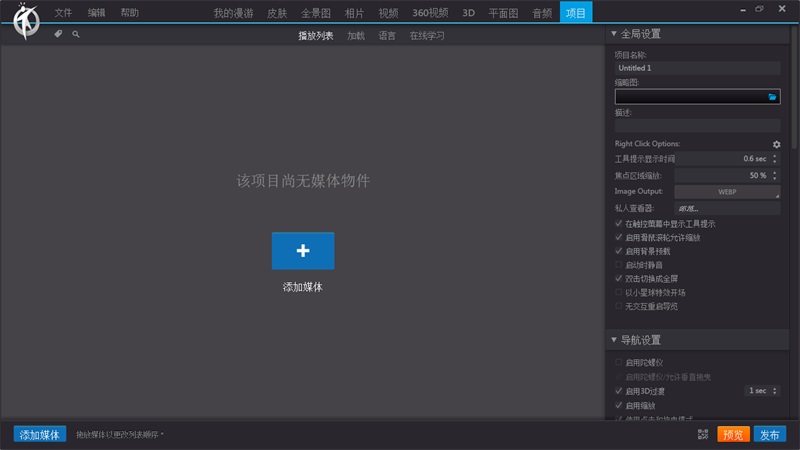Adjust 焦点区域缩放 percent stepper arrows
Screen dimensions: 800x450
(x=774, y=176)
